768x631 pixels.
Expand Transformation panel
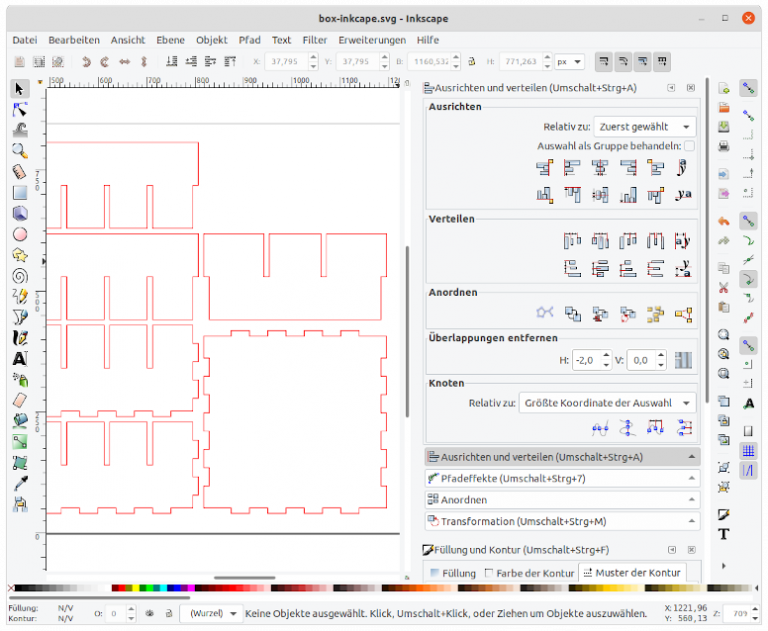(562, 522)
